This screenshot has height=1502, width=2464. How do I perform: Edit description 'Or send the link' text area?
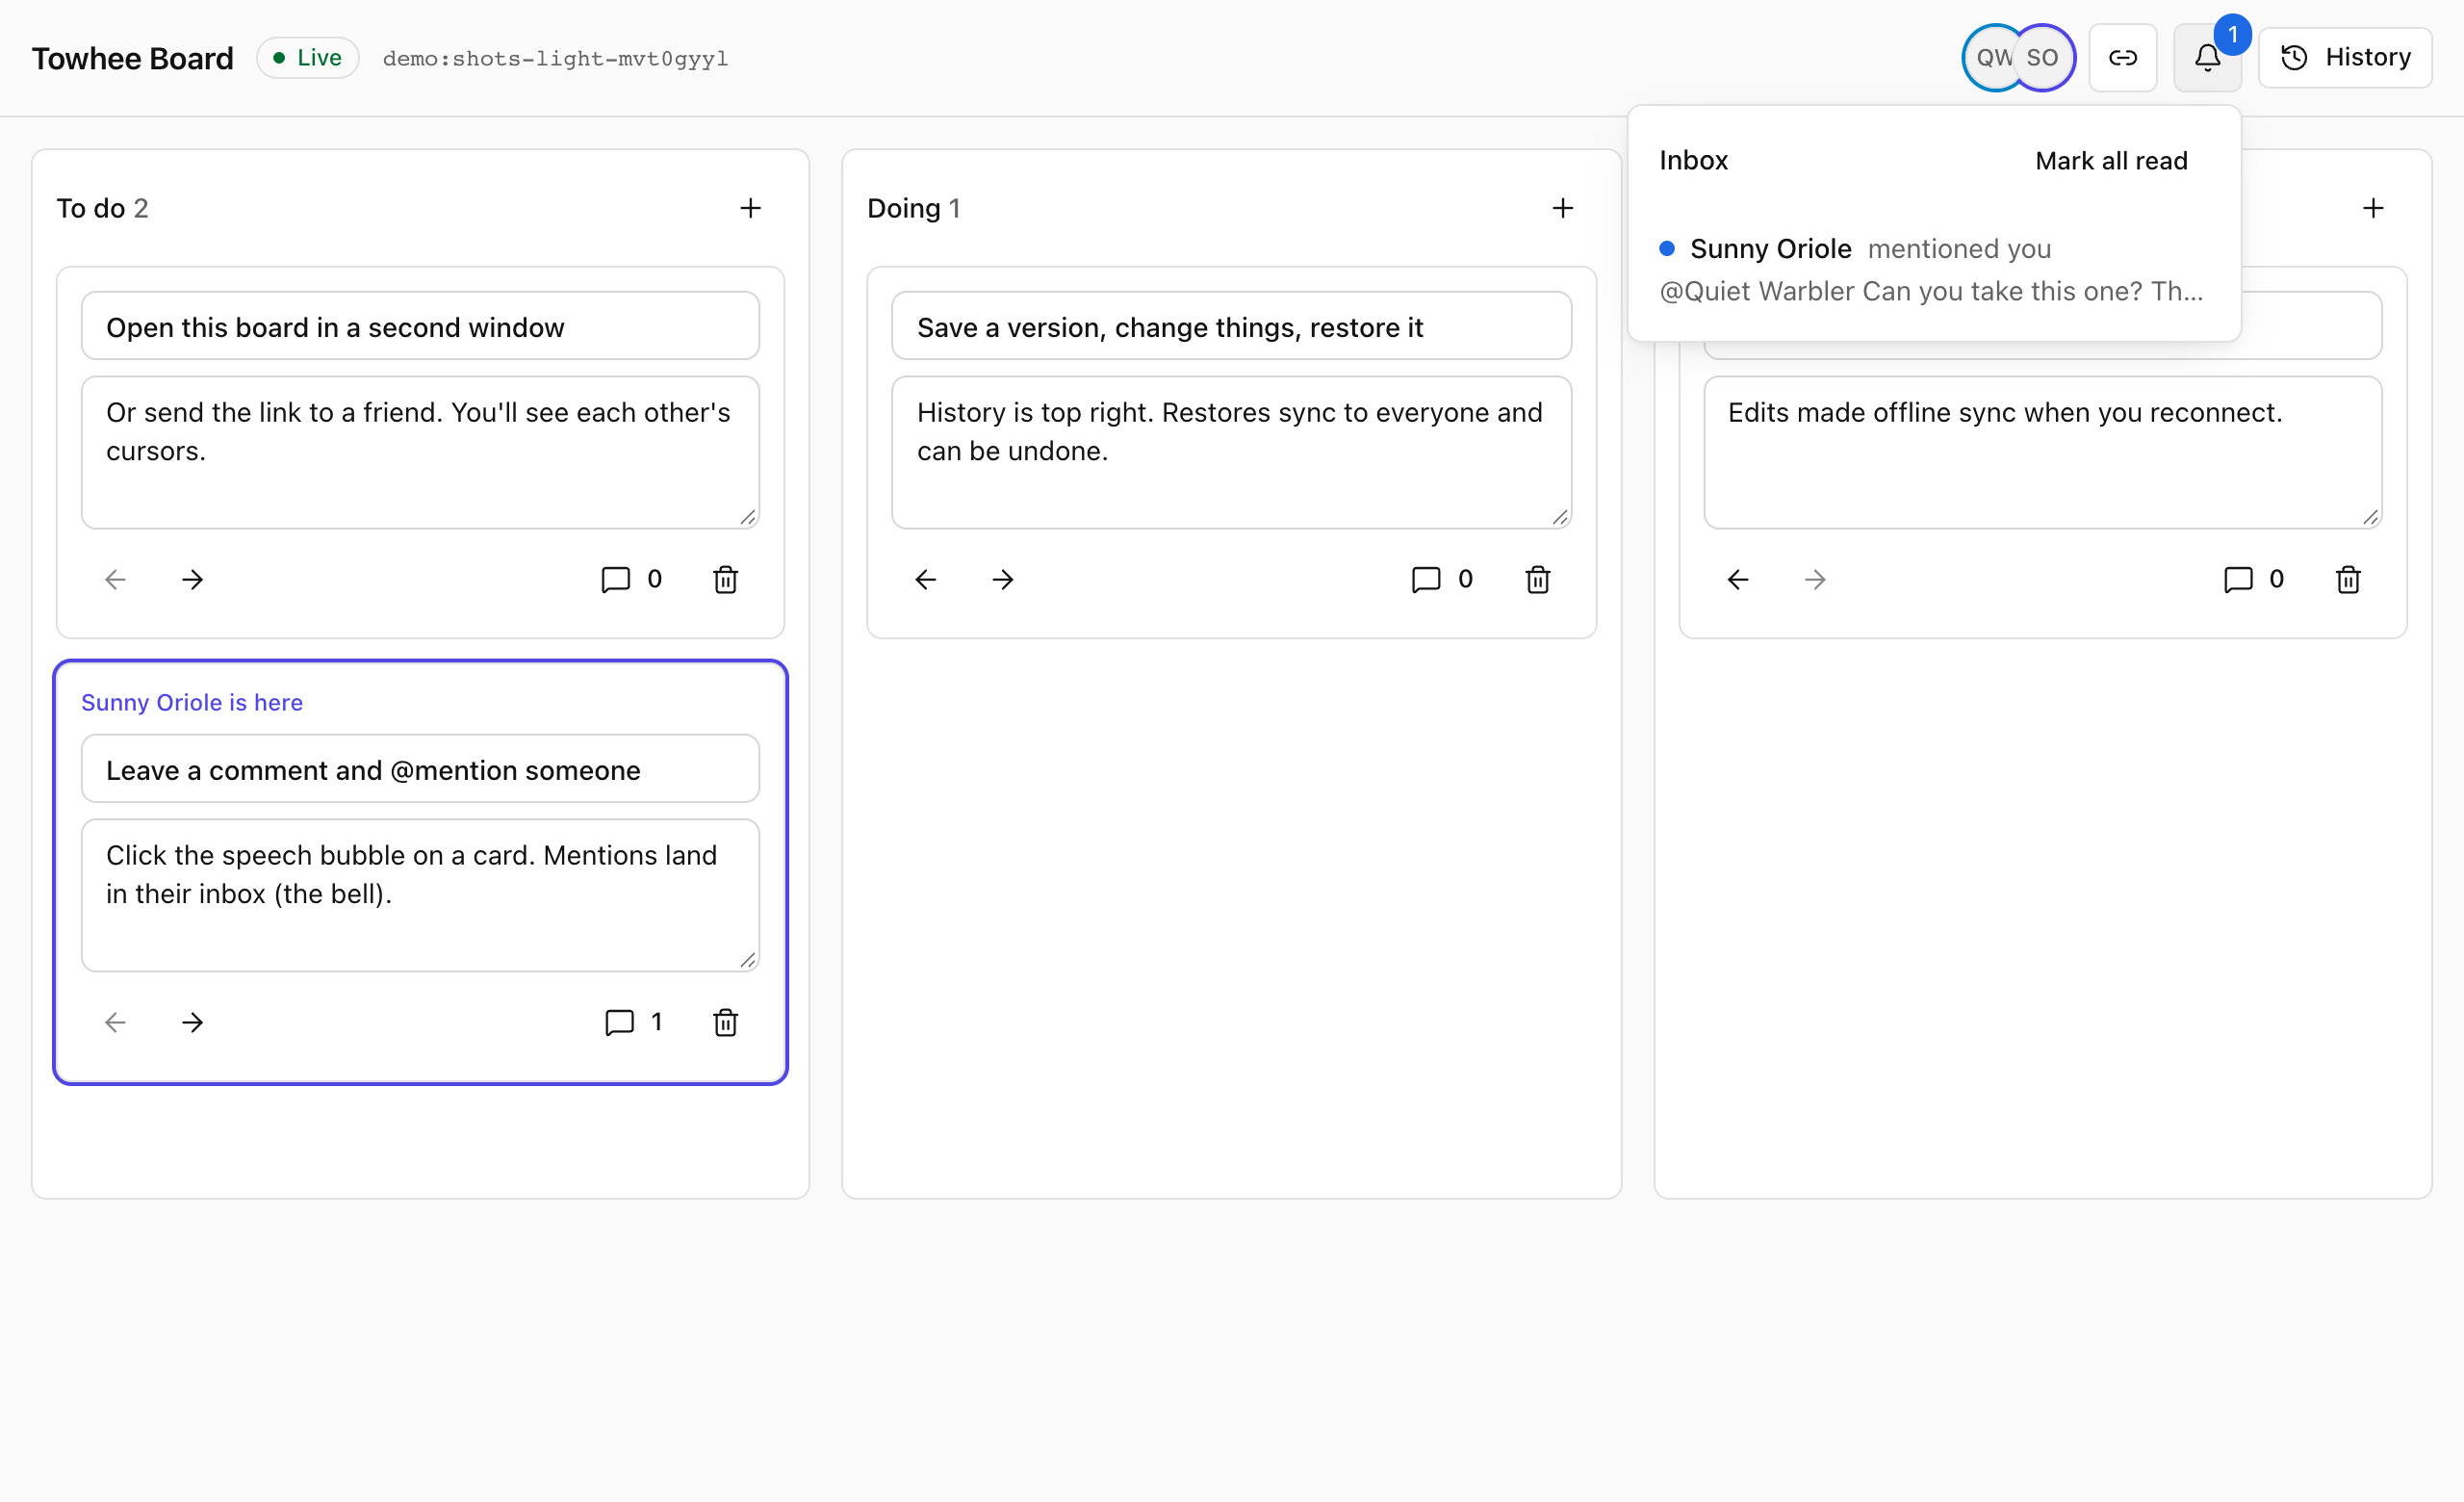(420, 453)
